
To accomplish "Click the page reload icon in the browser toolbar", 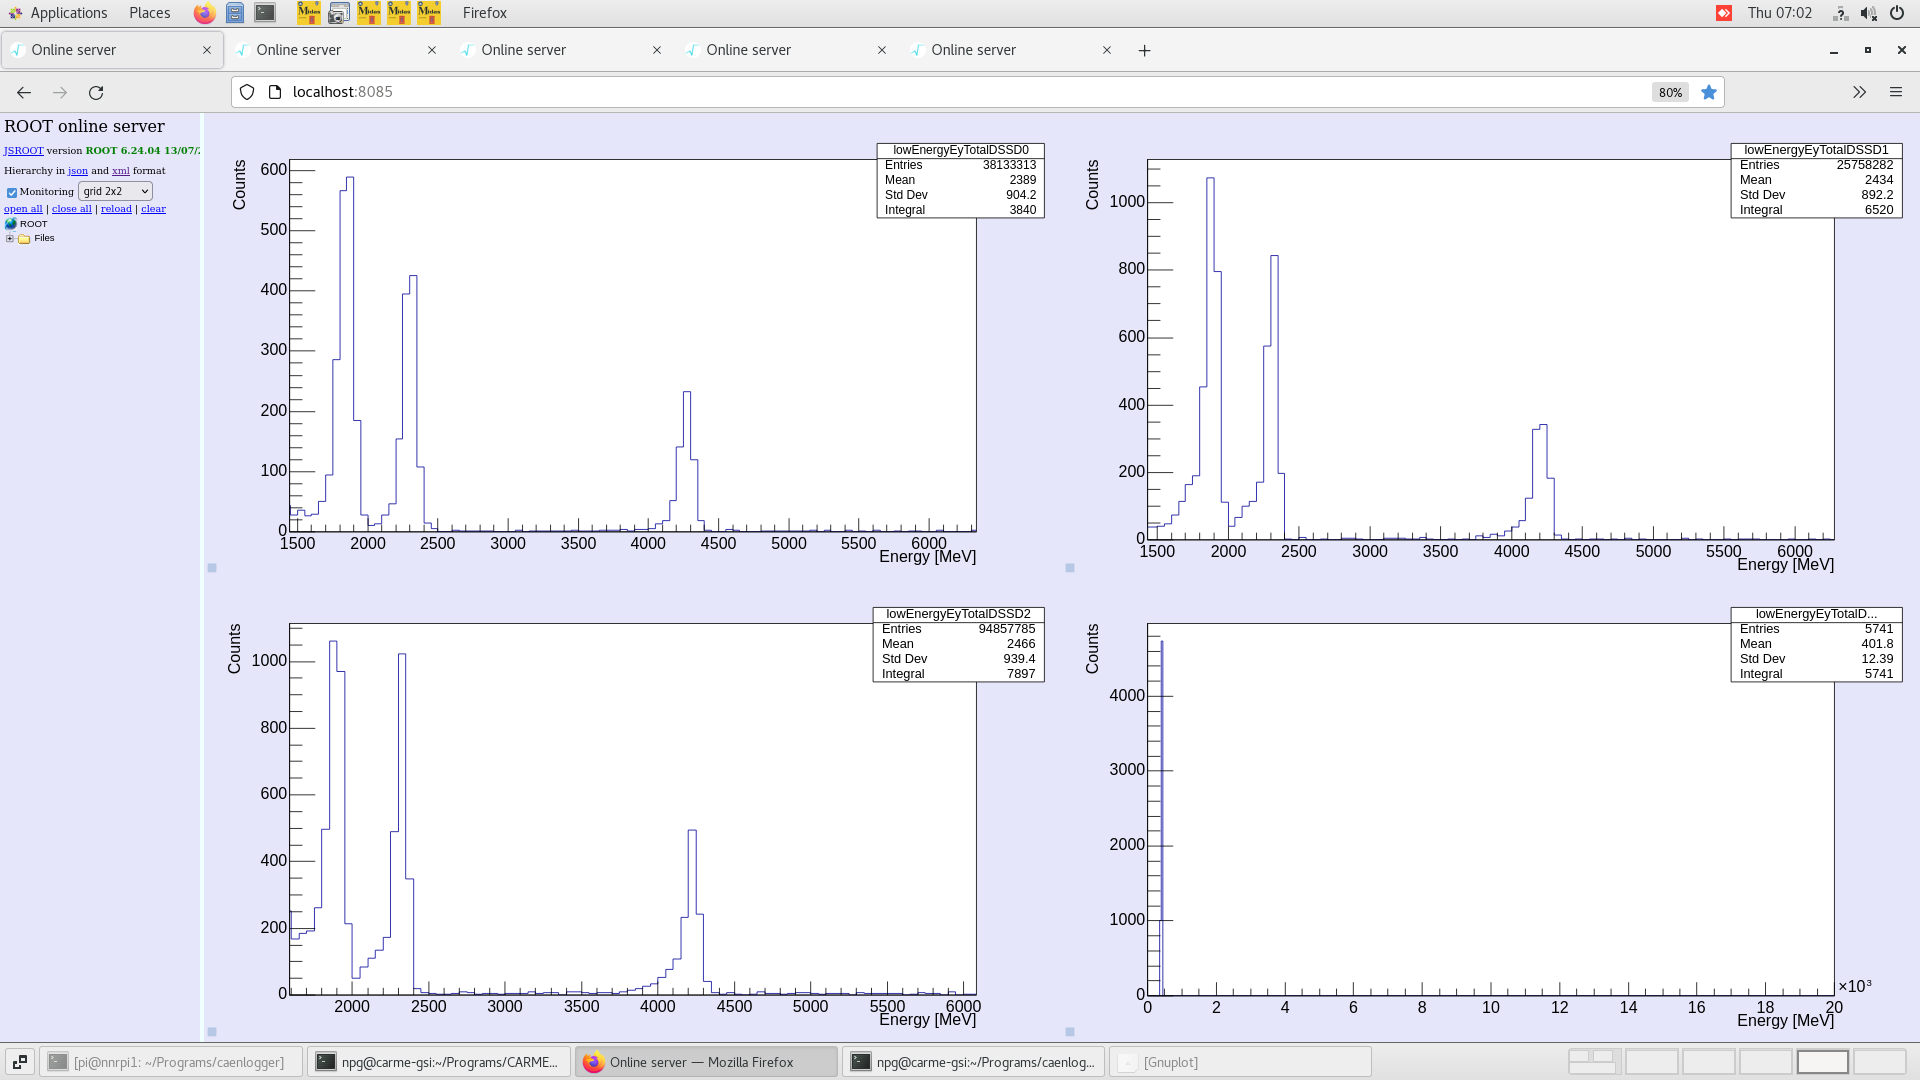I will coord(97,92).
